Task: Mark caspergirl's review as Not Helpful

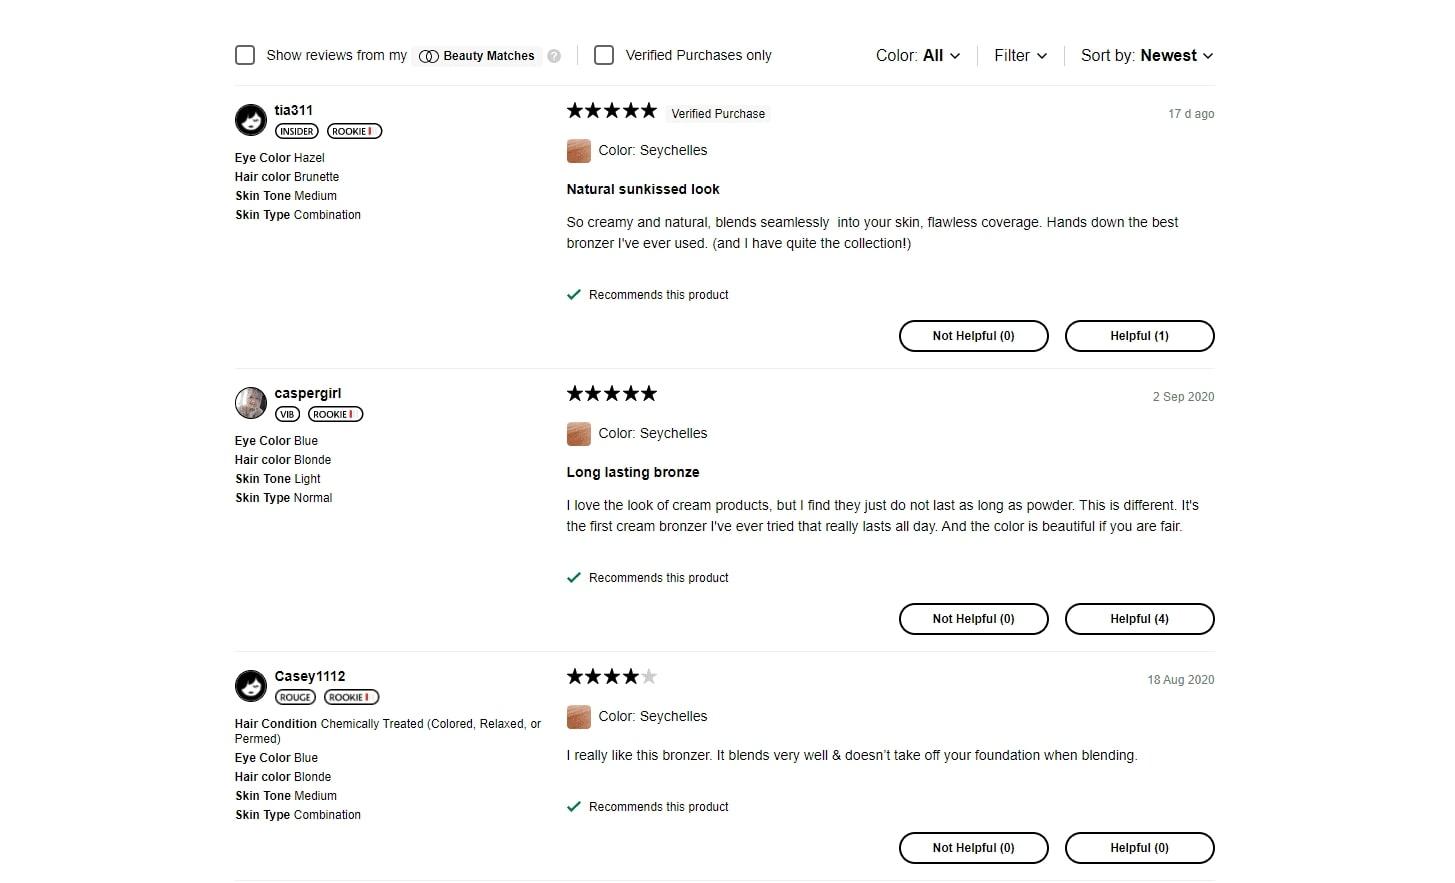Action: [973, 619]
